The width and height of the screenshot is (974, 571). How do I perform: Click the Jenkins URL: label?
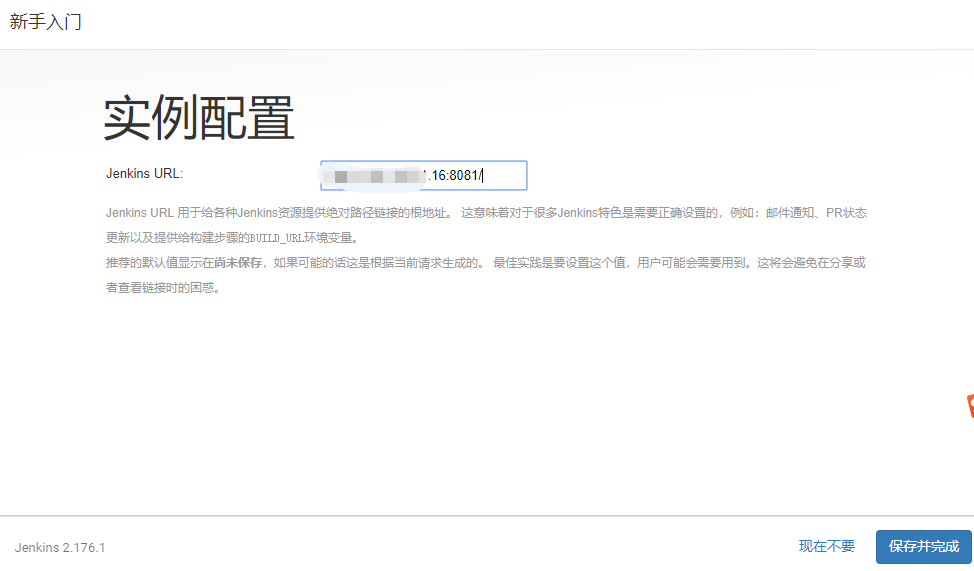(x=144, y=173)
